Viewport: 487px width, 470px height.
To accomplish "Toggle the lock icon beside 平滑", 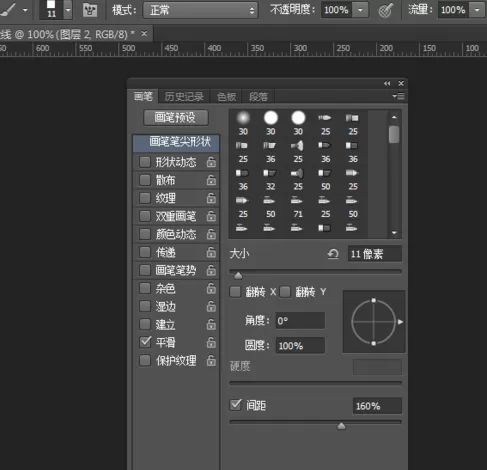I will (x=211, y=342).
